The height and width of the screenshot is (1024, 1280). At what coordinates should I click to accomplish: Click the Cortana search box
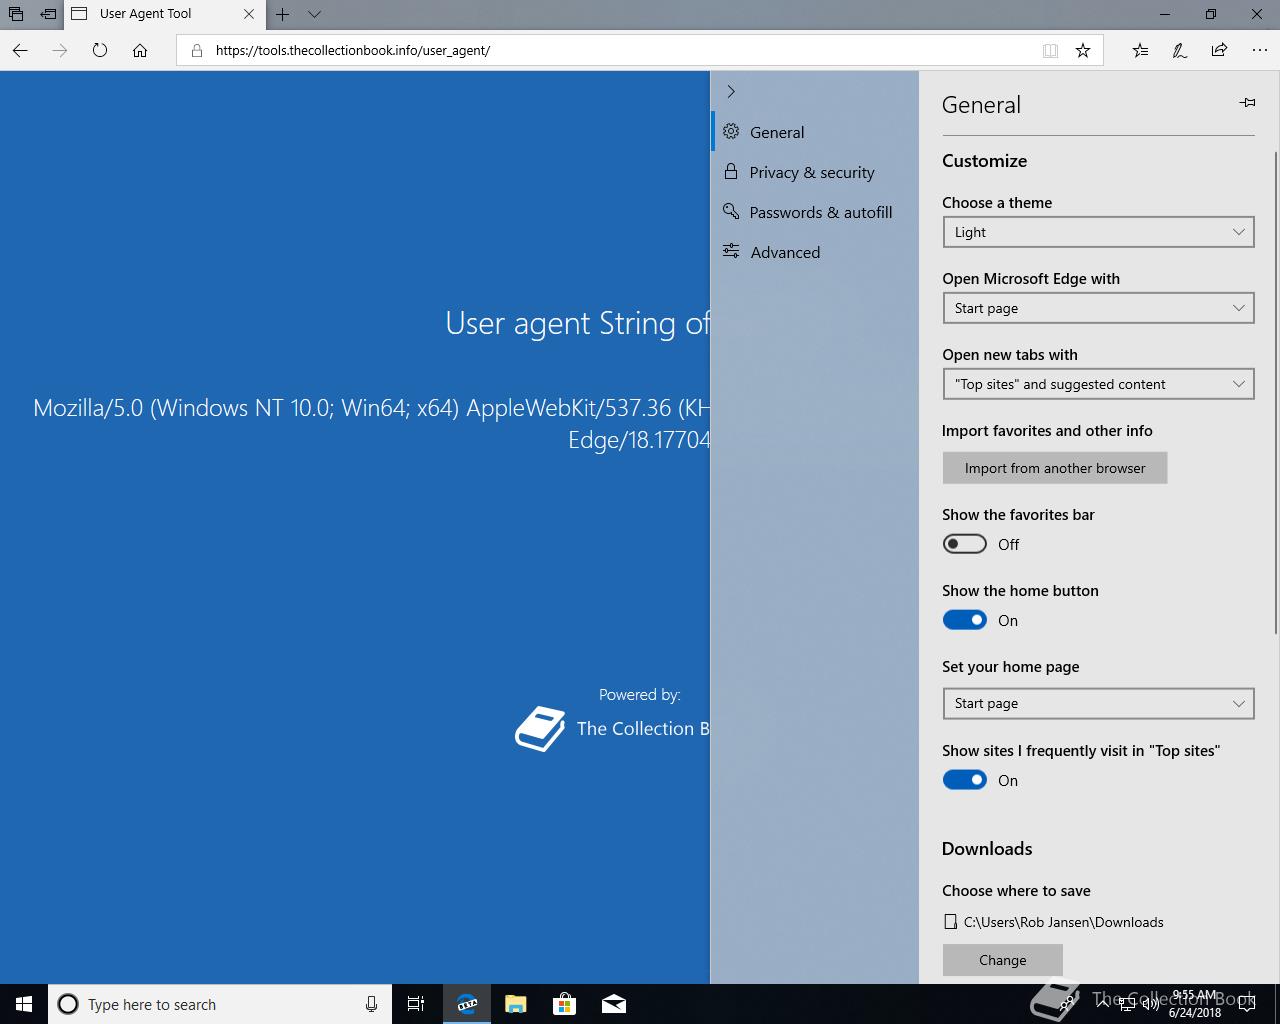(219, 1004)
